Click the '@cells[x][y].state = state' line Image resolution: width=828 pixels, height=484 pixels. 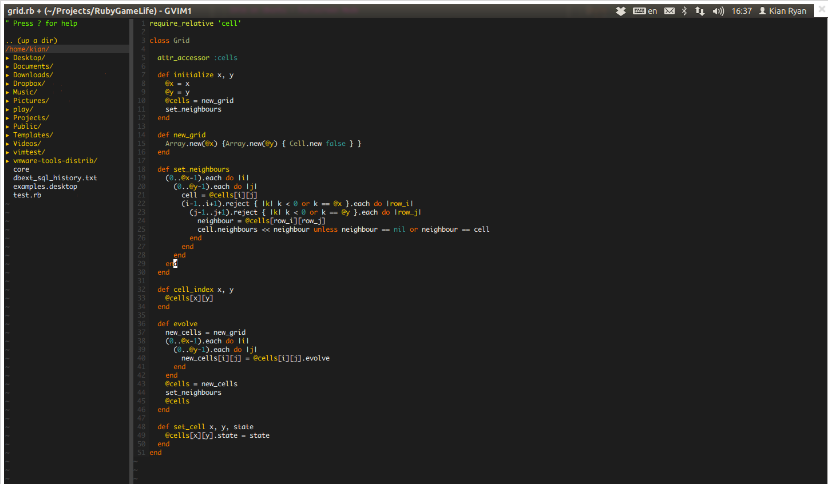(x=217, y=435)
